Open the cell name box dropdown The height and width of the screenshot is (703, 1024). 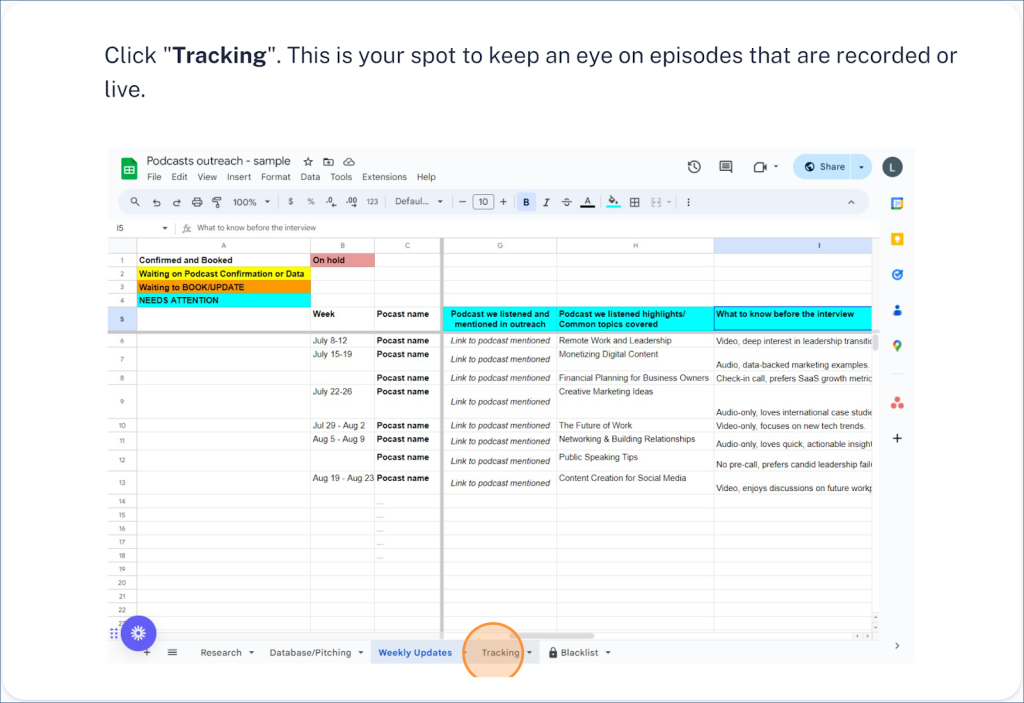pos(165,228)
